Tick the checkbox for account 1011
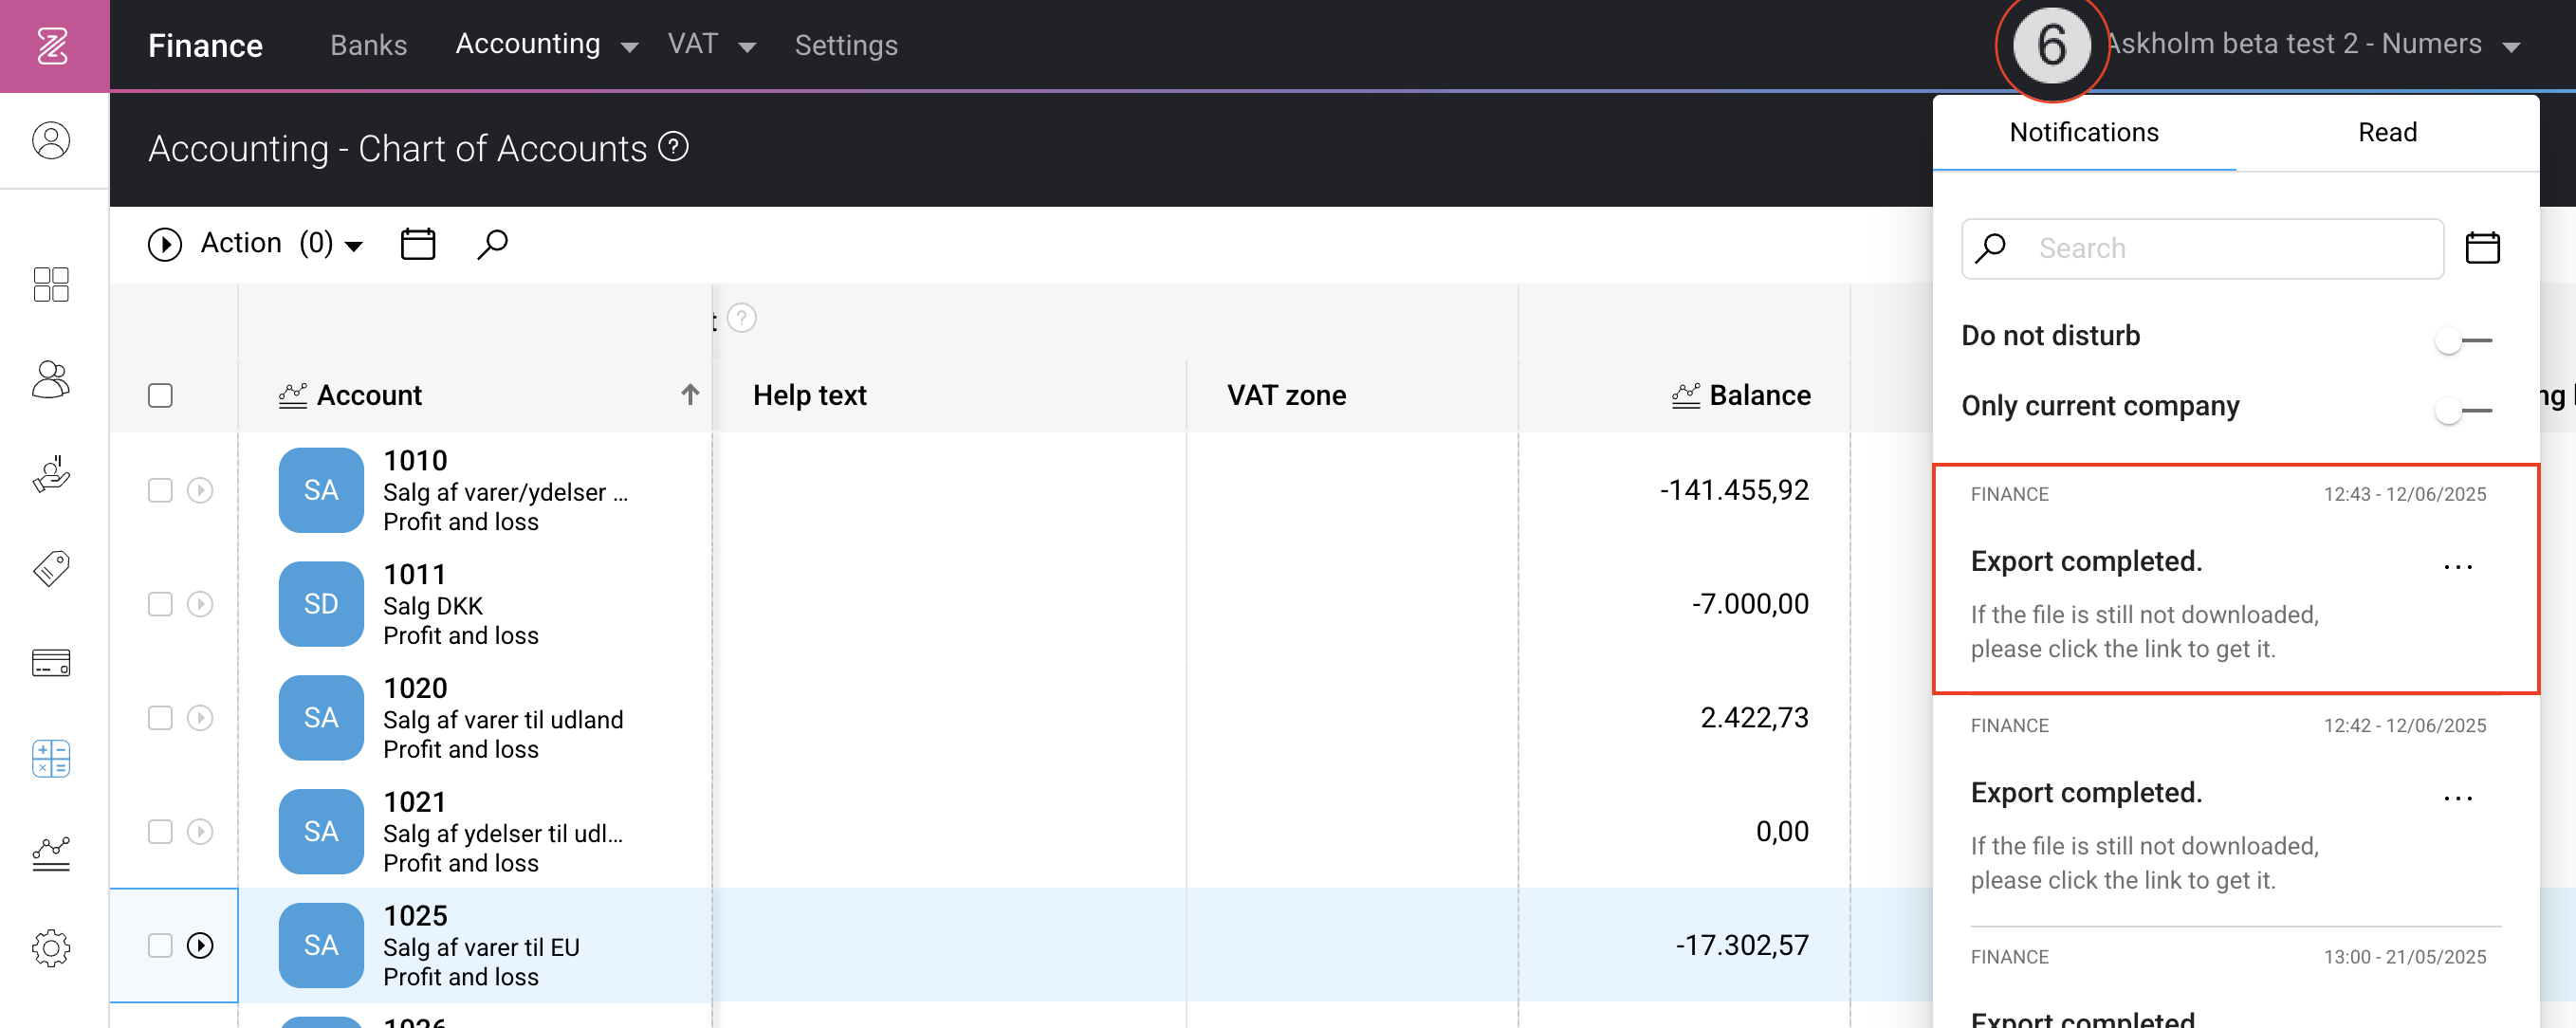Viewport: 2576px width, 1028px height. pyautogui.click(x=160, y=604)
